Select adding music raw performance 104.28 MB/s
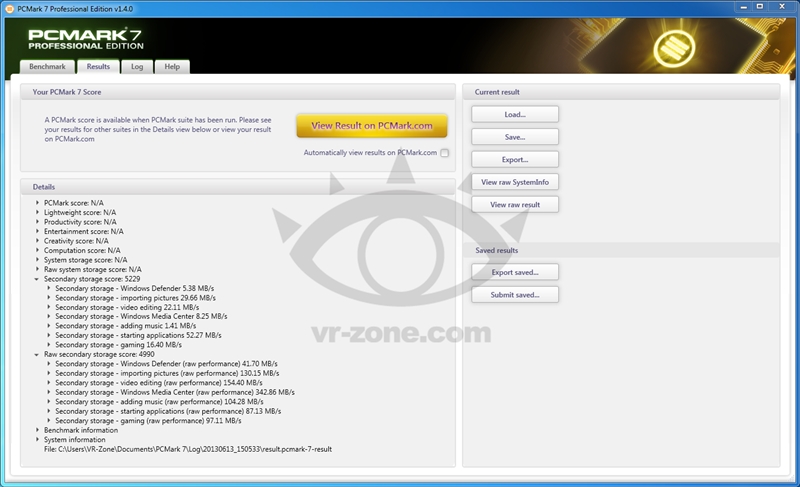The height and width of the screenshot is (487, 800). 159,401
